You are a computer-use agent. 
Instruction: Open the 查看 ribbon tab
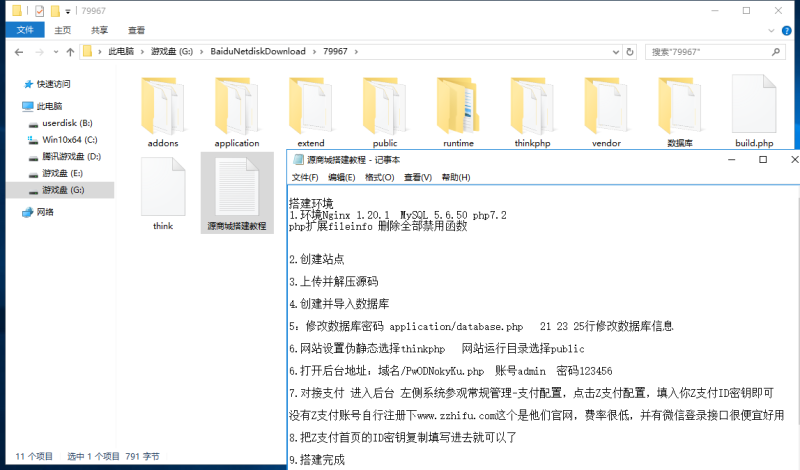[x=136, y=30]
